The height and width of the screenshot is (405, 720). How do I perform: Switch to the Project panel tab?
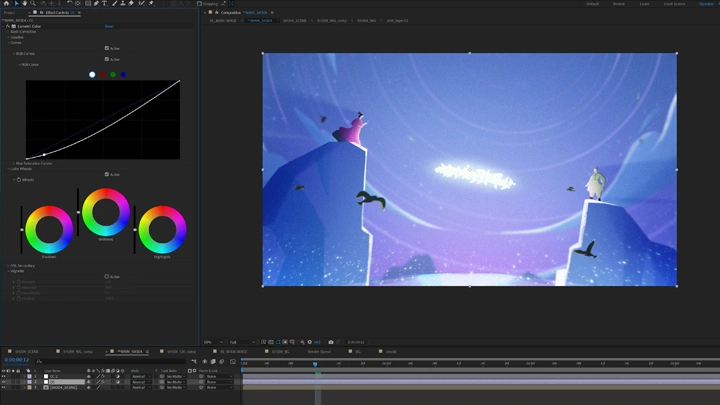[9, 14]
